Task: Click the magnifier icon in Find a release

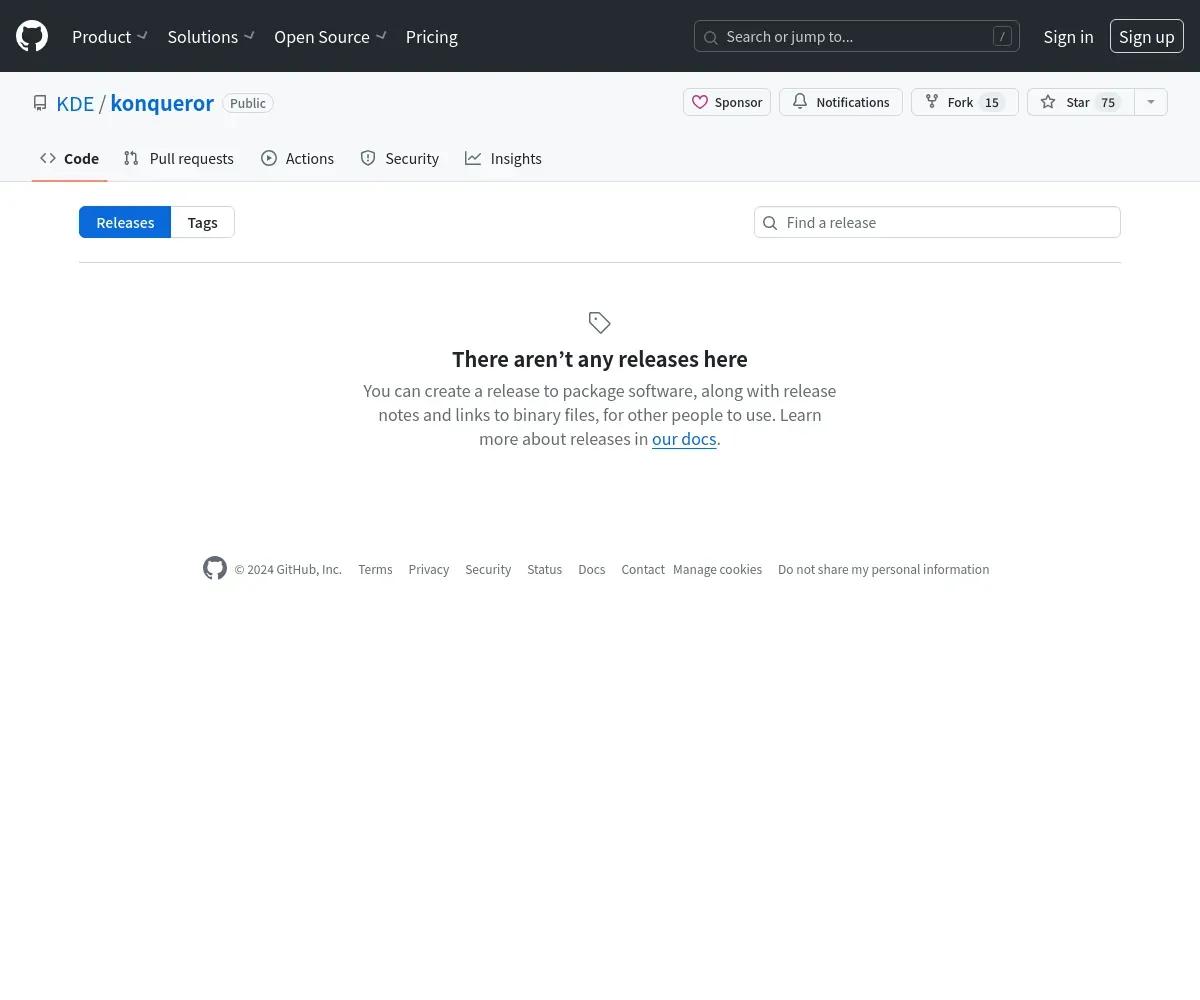Action: [770, 223]
